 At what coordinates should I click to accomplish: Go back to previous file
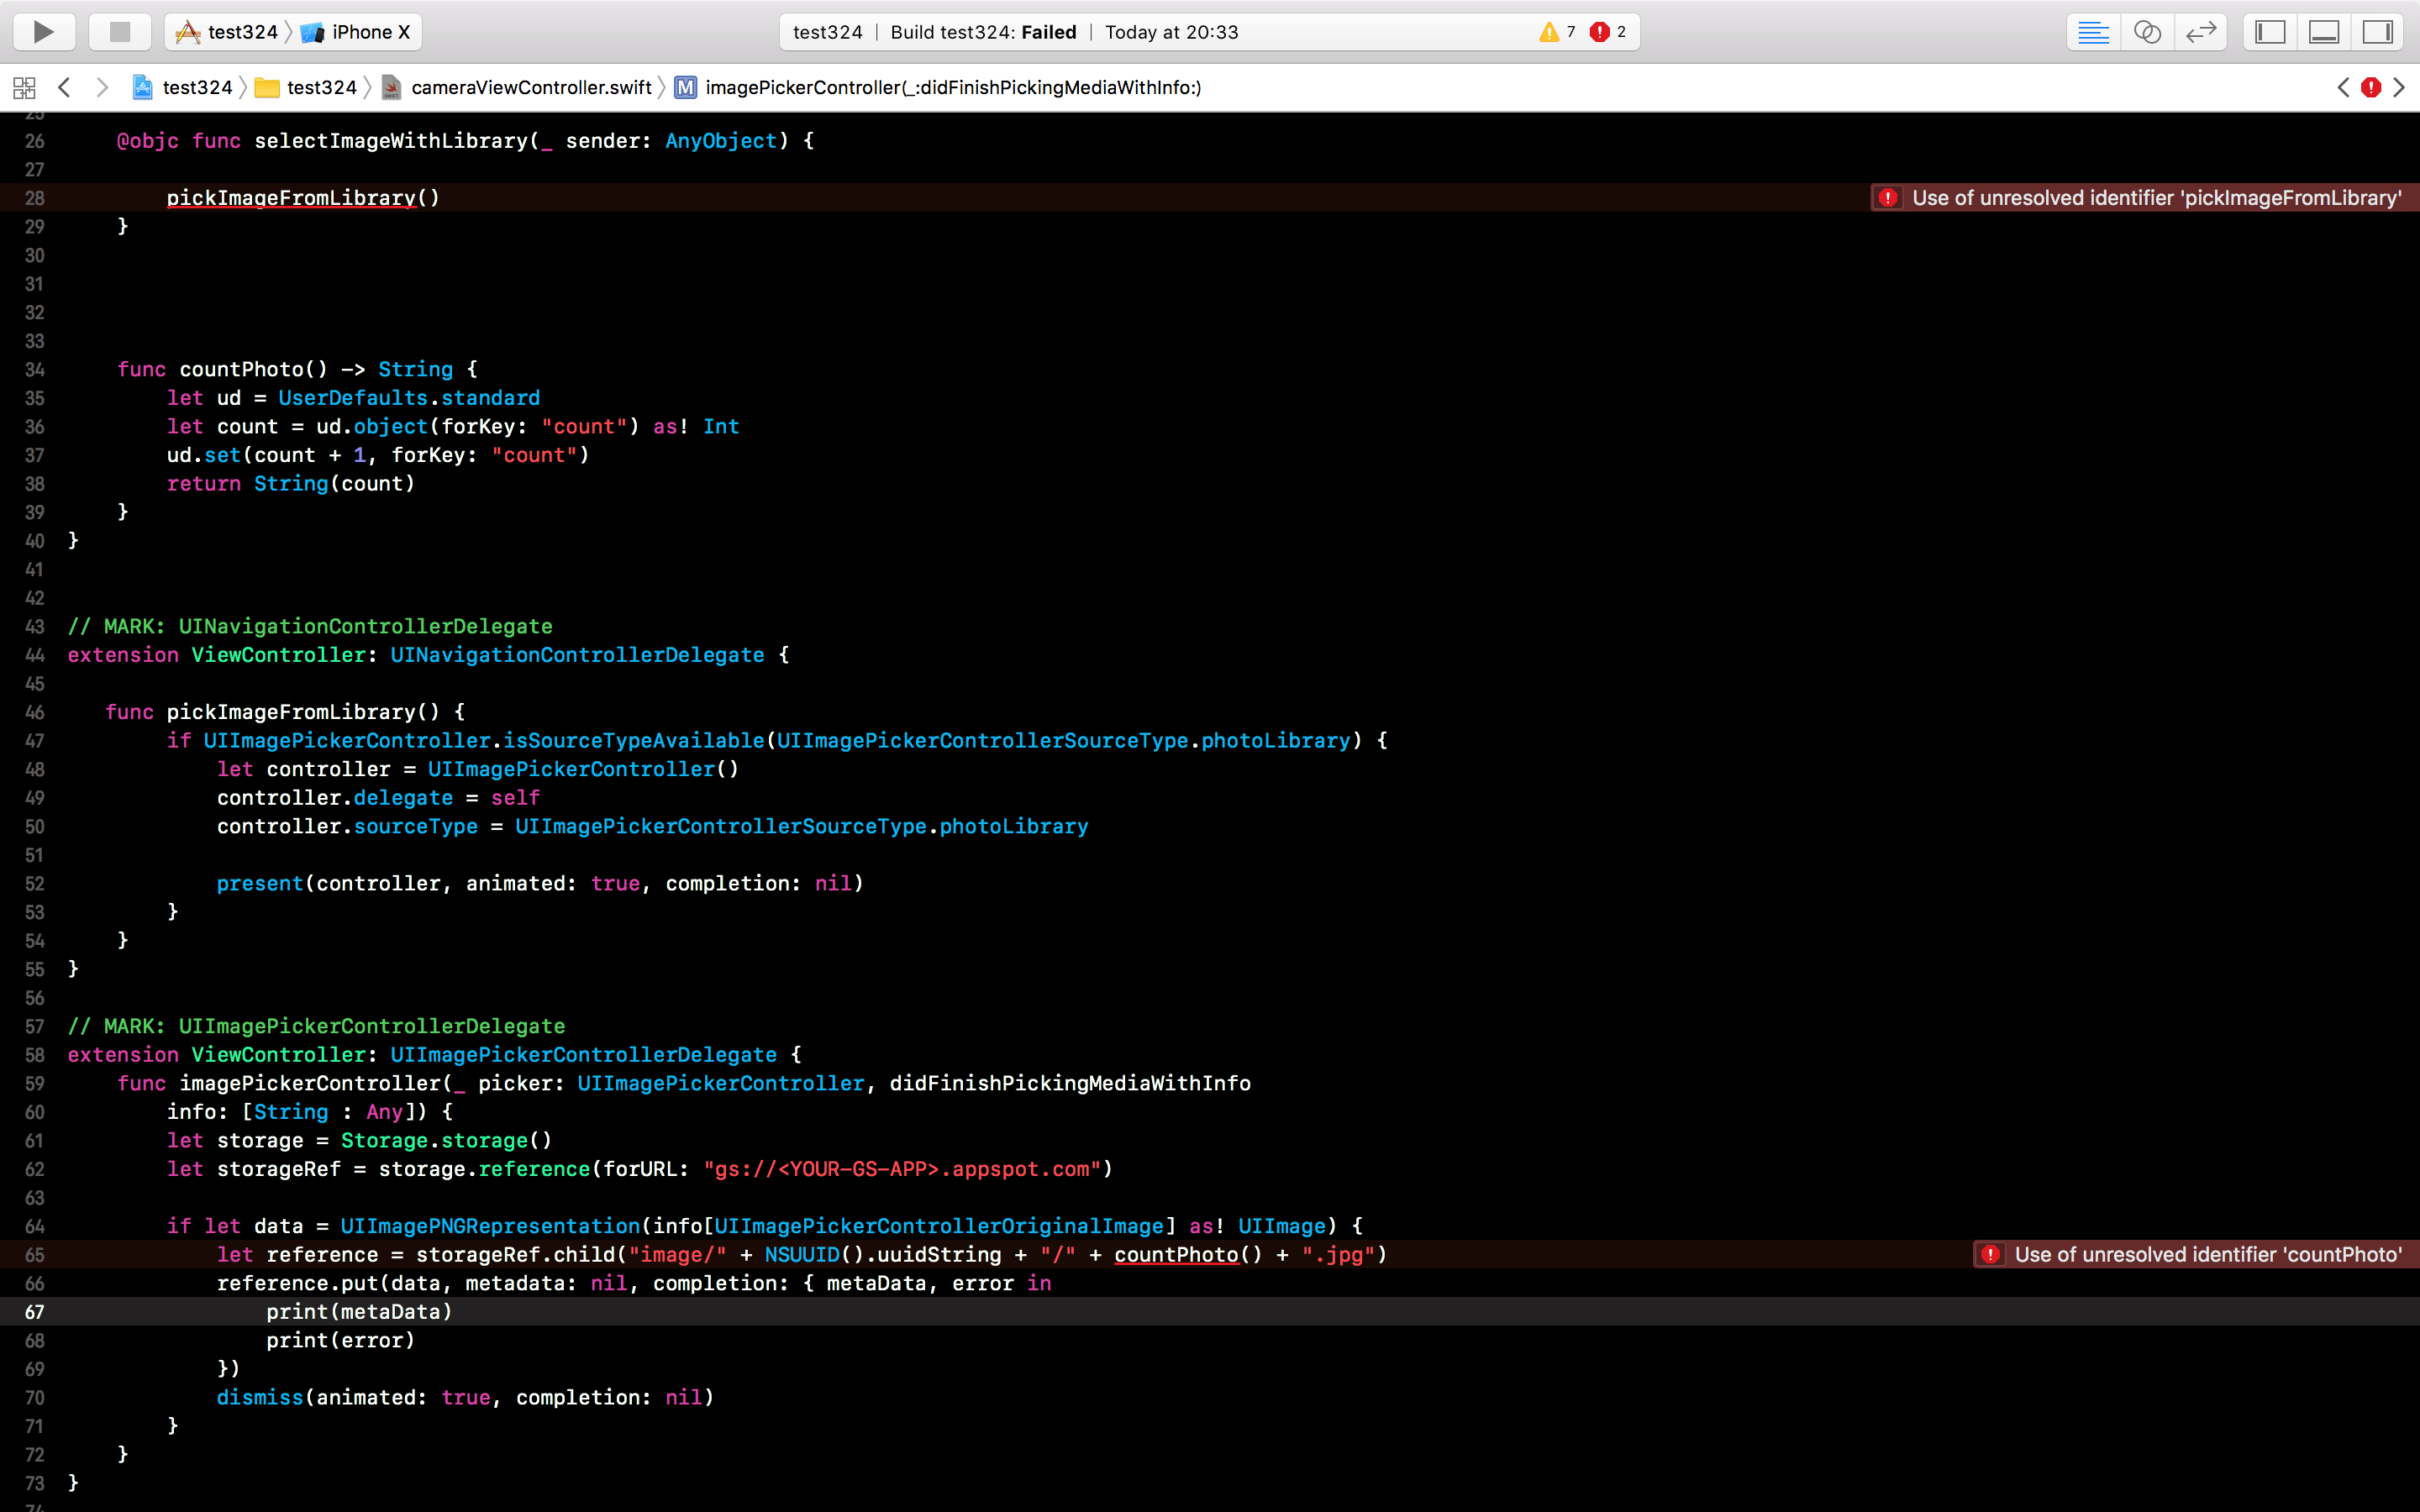pyautogui.click(x=64, y=88)
